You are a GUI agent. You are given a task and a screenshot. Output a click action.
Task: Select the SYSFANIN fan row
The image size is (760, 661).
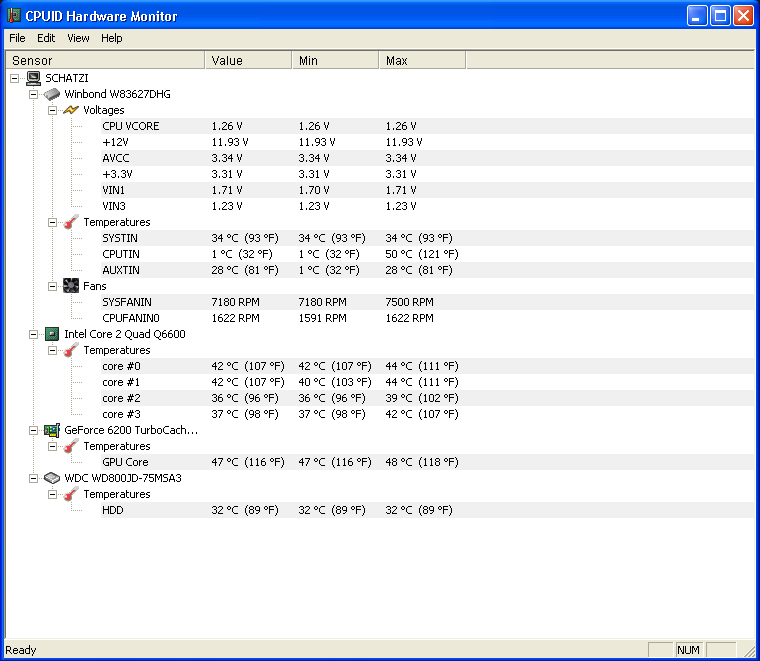[x=428, y=302]
